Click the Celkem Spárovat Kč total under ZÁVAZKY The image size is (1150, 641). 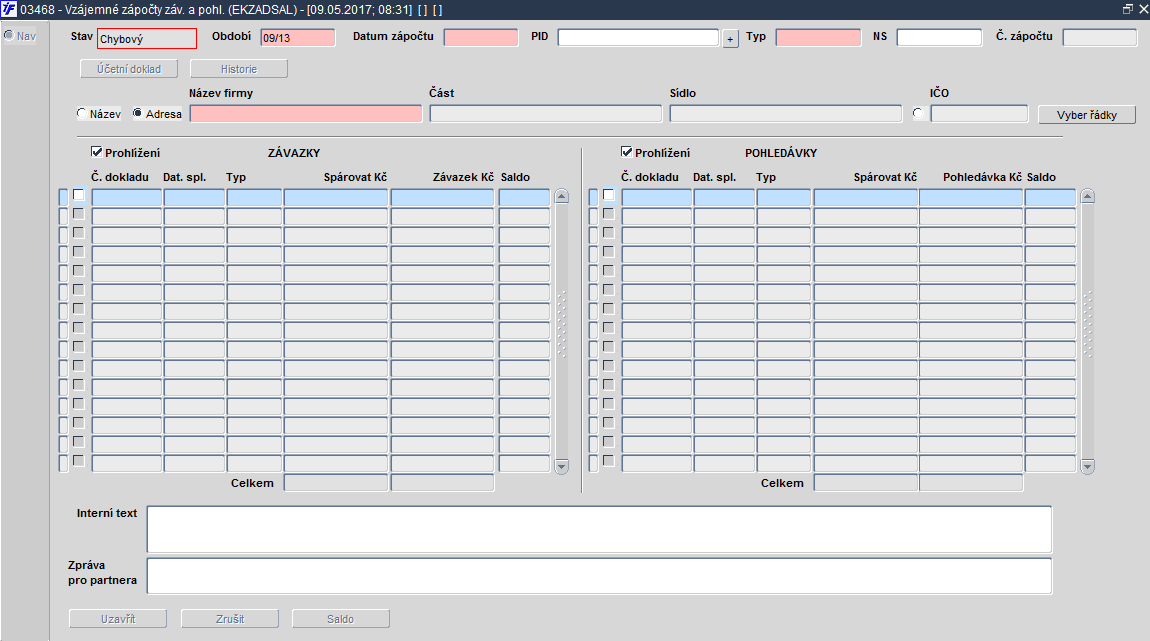coord(336,483)
